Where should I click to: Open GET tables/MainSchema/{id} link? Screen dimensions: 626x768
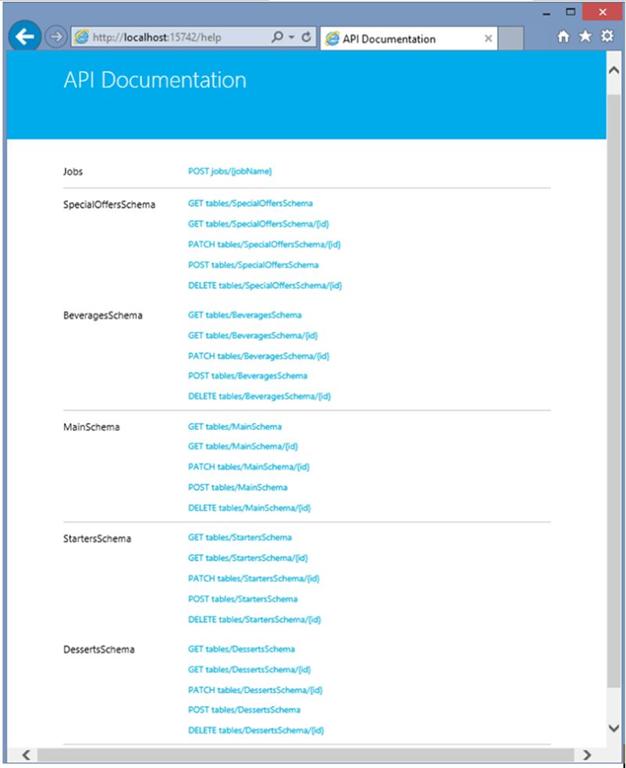click(x=243, y=446)
